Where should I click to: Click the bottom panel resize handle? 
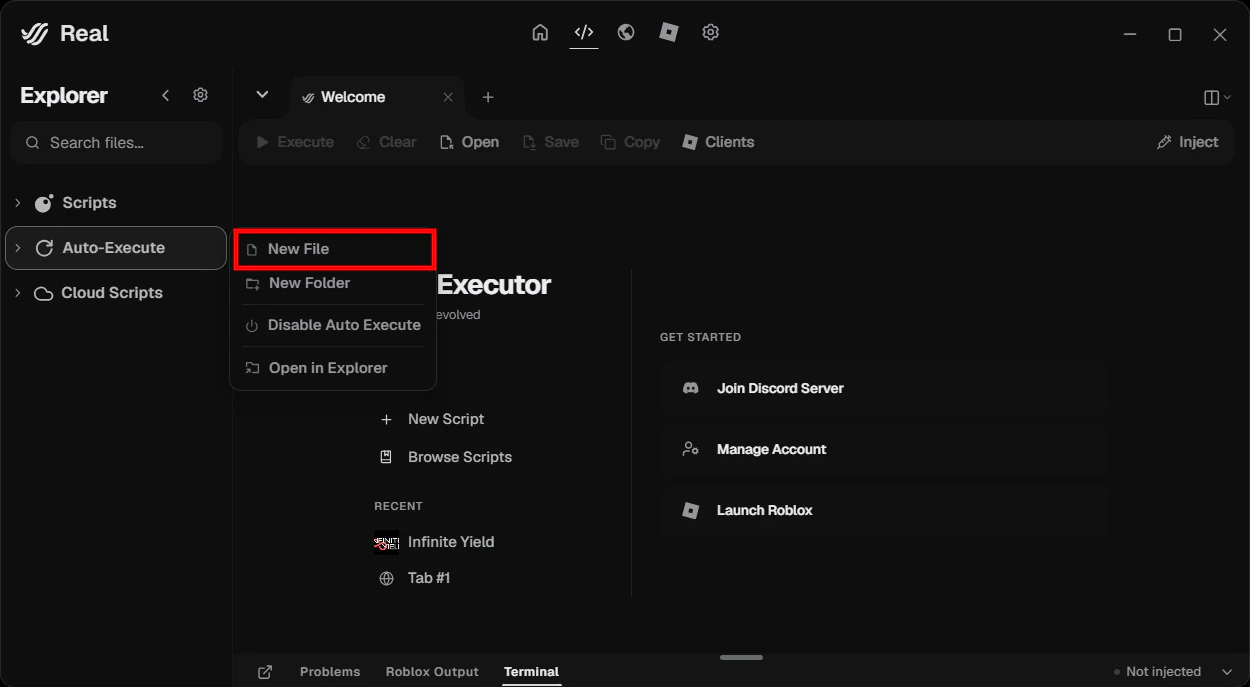[741, 657]
